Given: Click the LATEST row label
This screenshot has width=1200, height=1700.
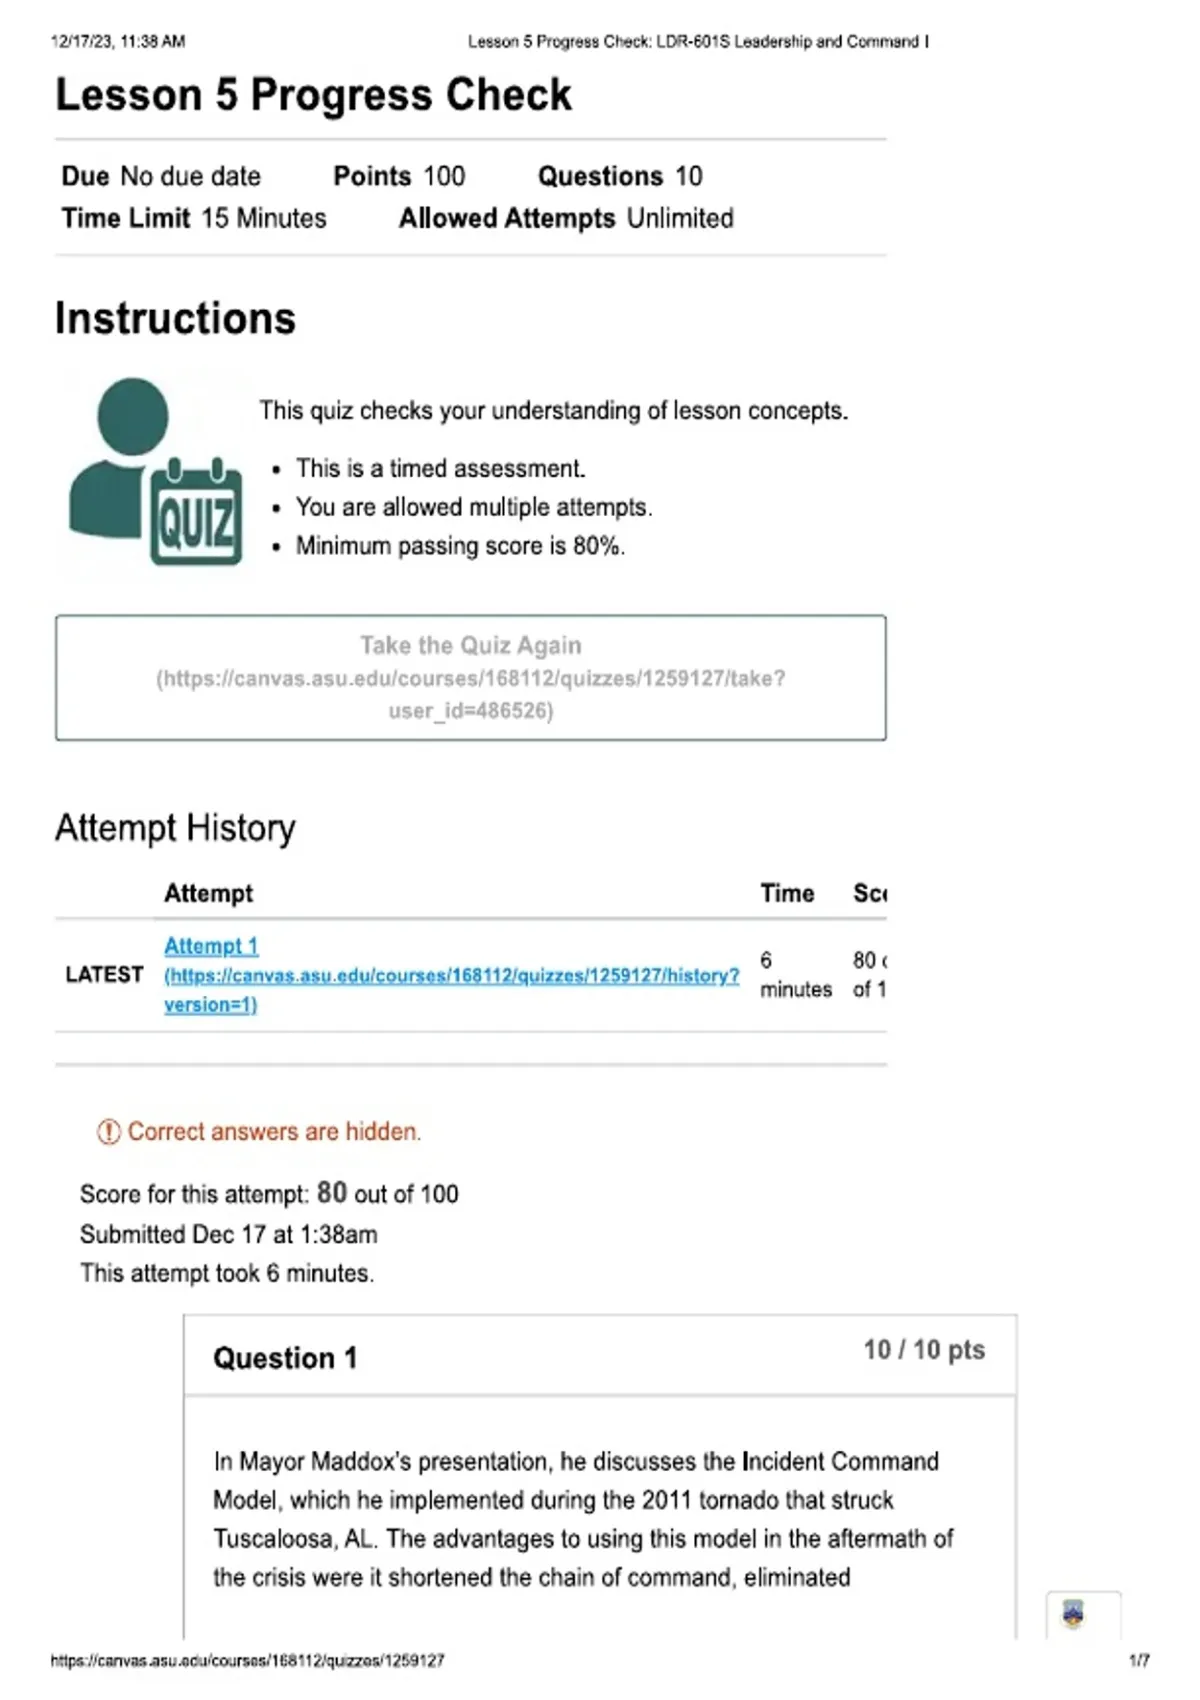Looking at the screenshot, I should (x=104, y=975).
